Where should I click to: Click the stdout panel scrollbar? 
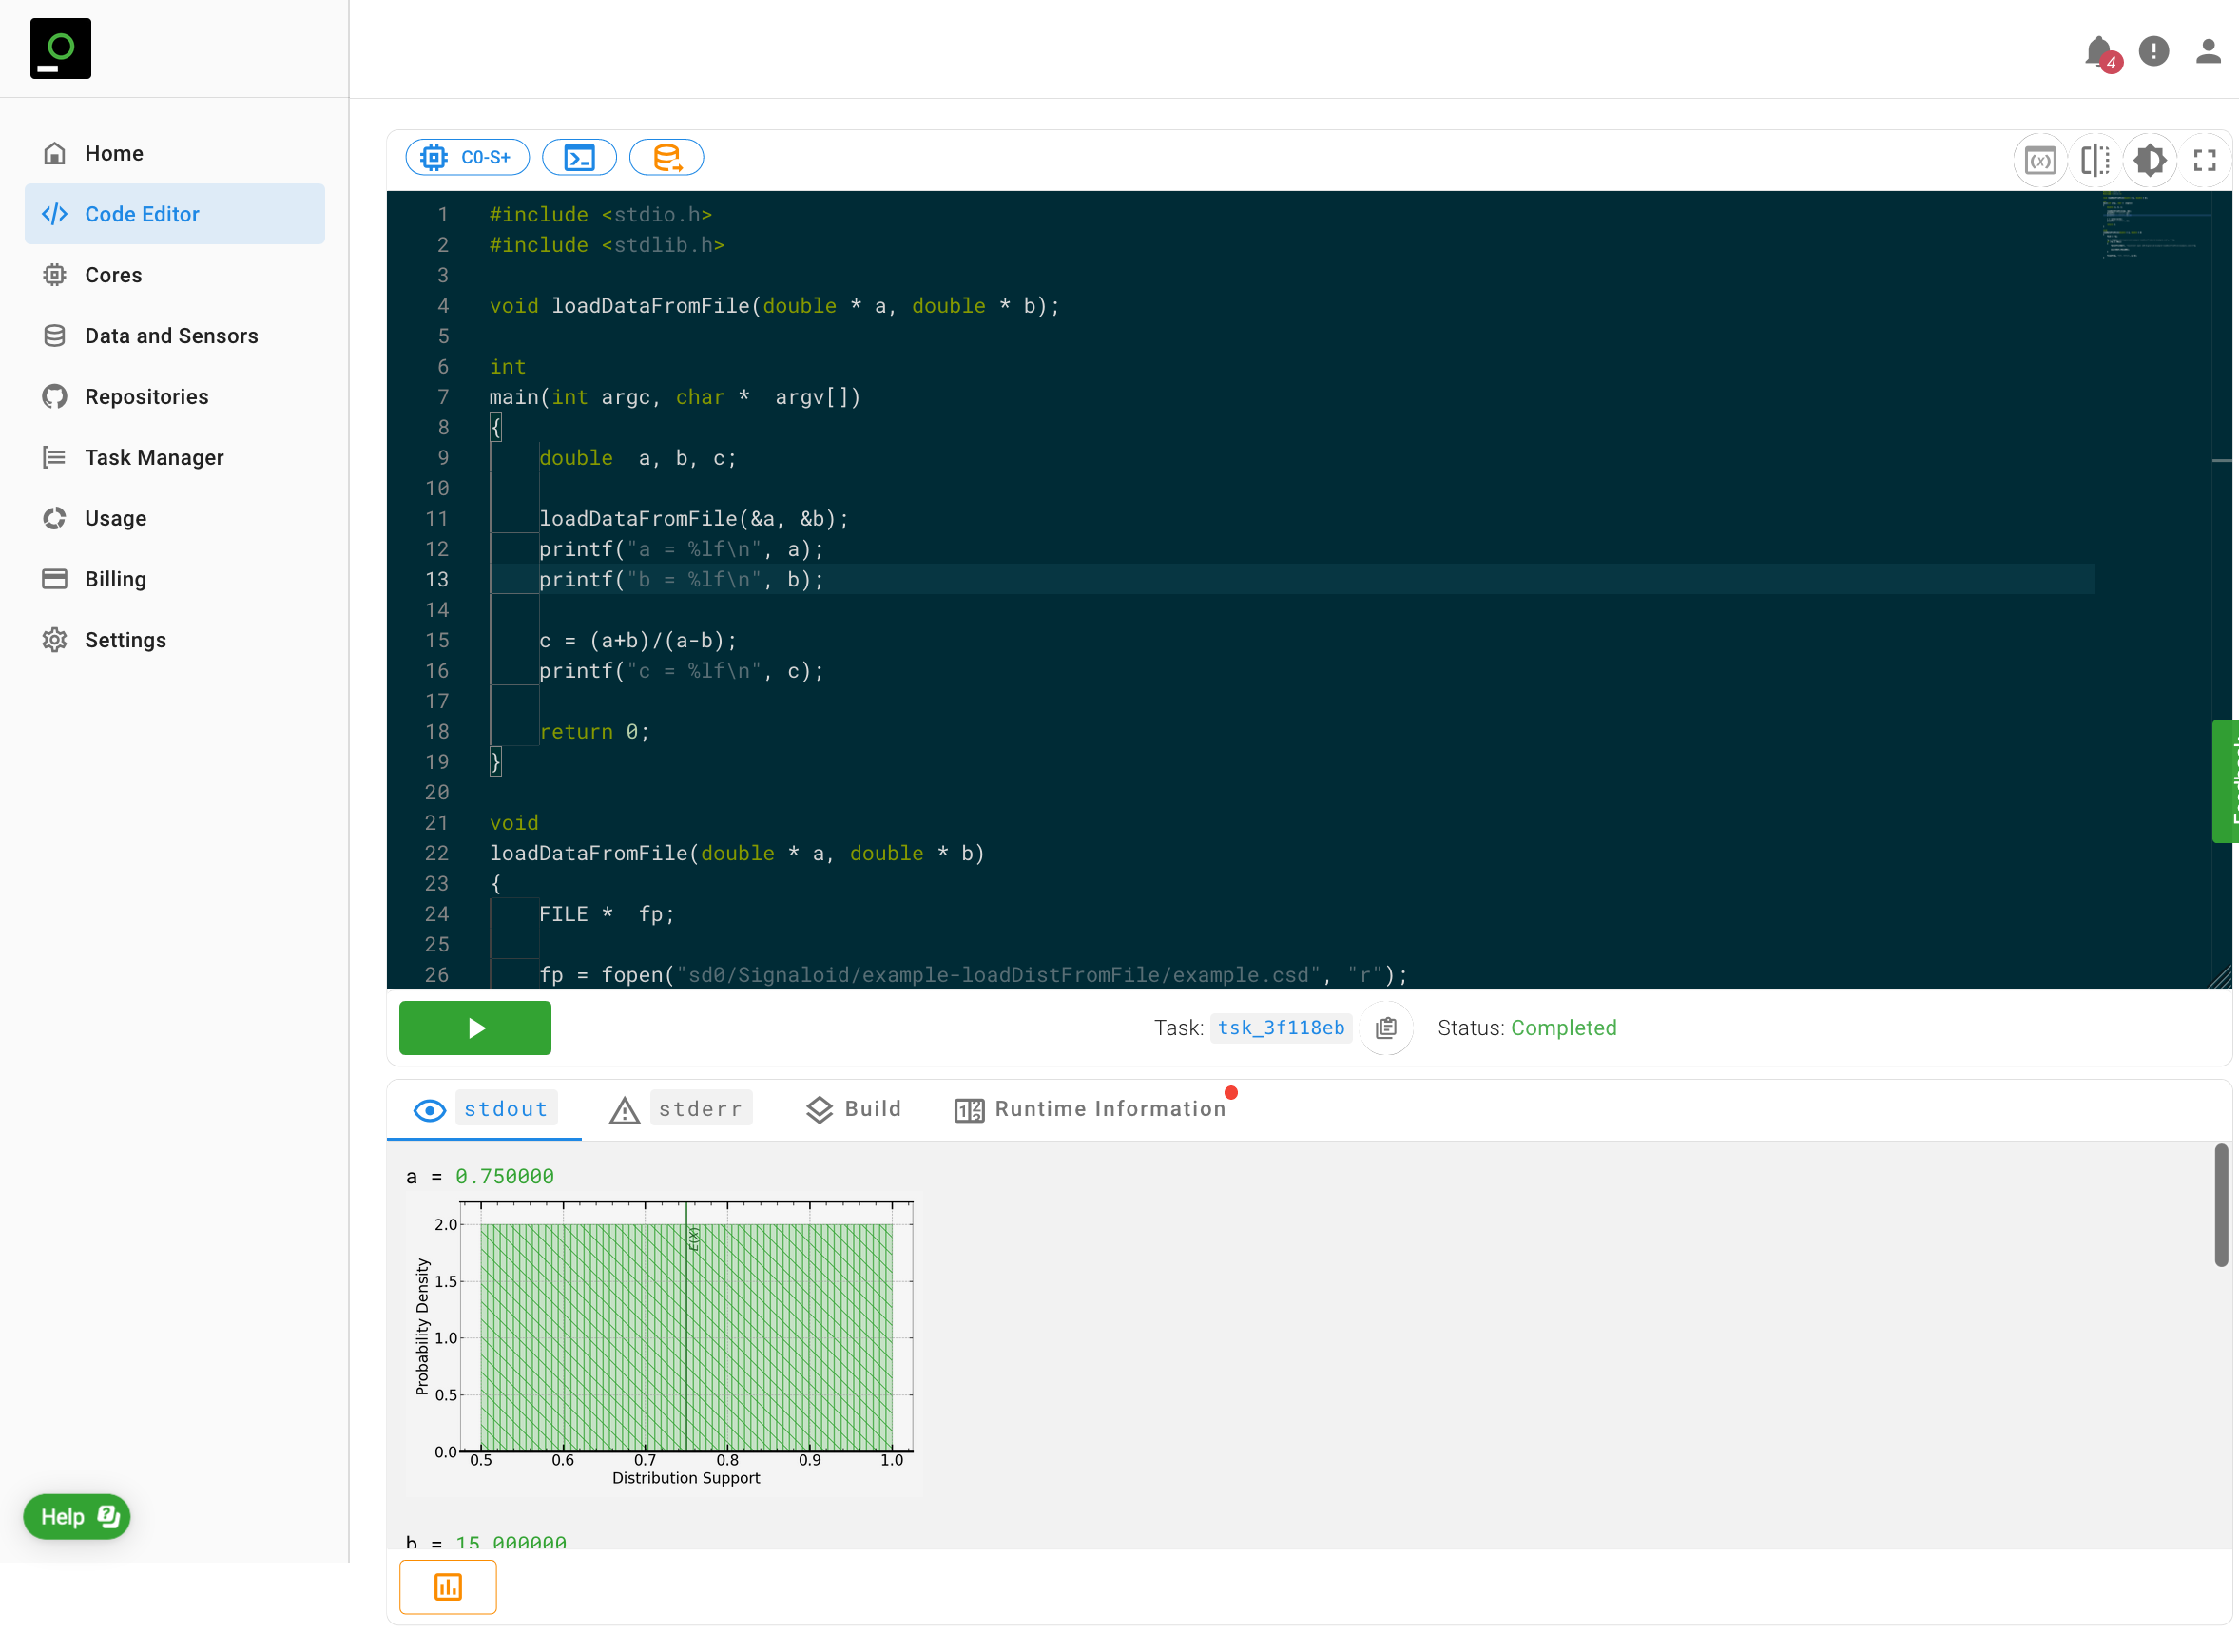pyautogui.click(x=2220, y=1205)
